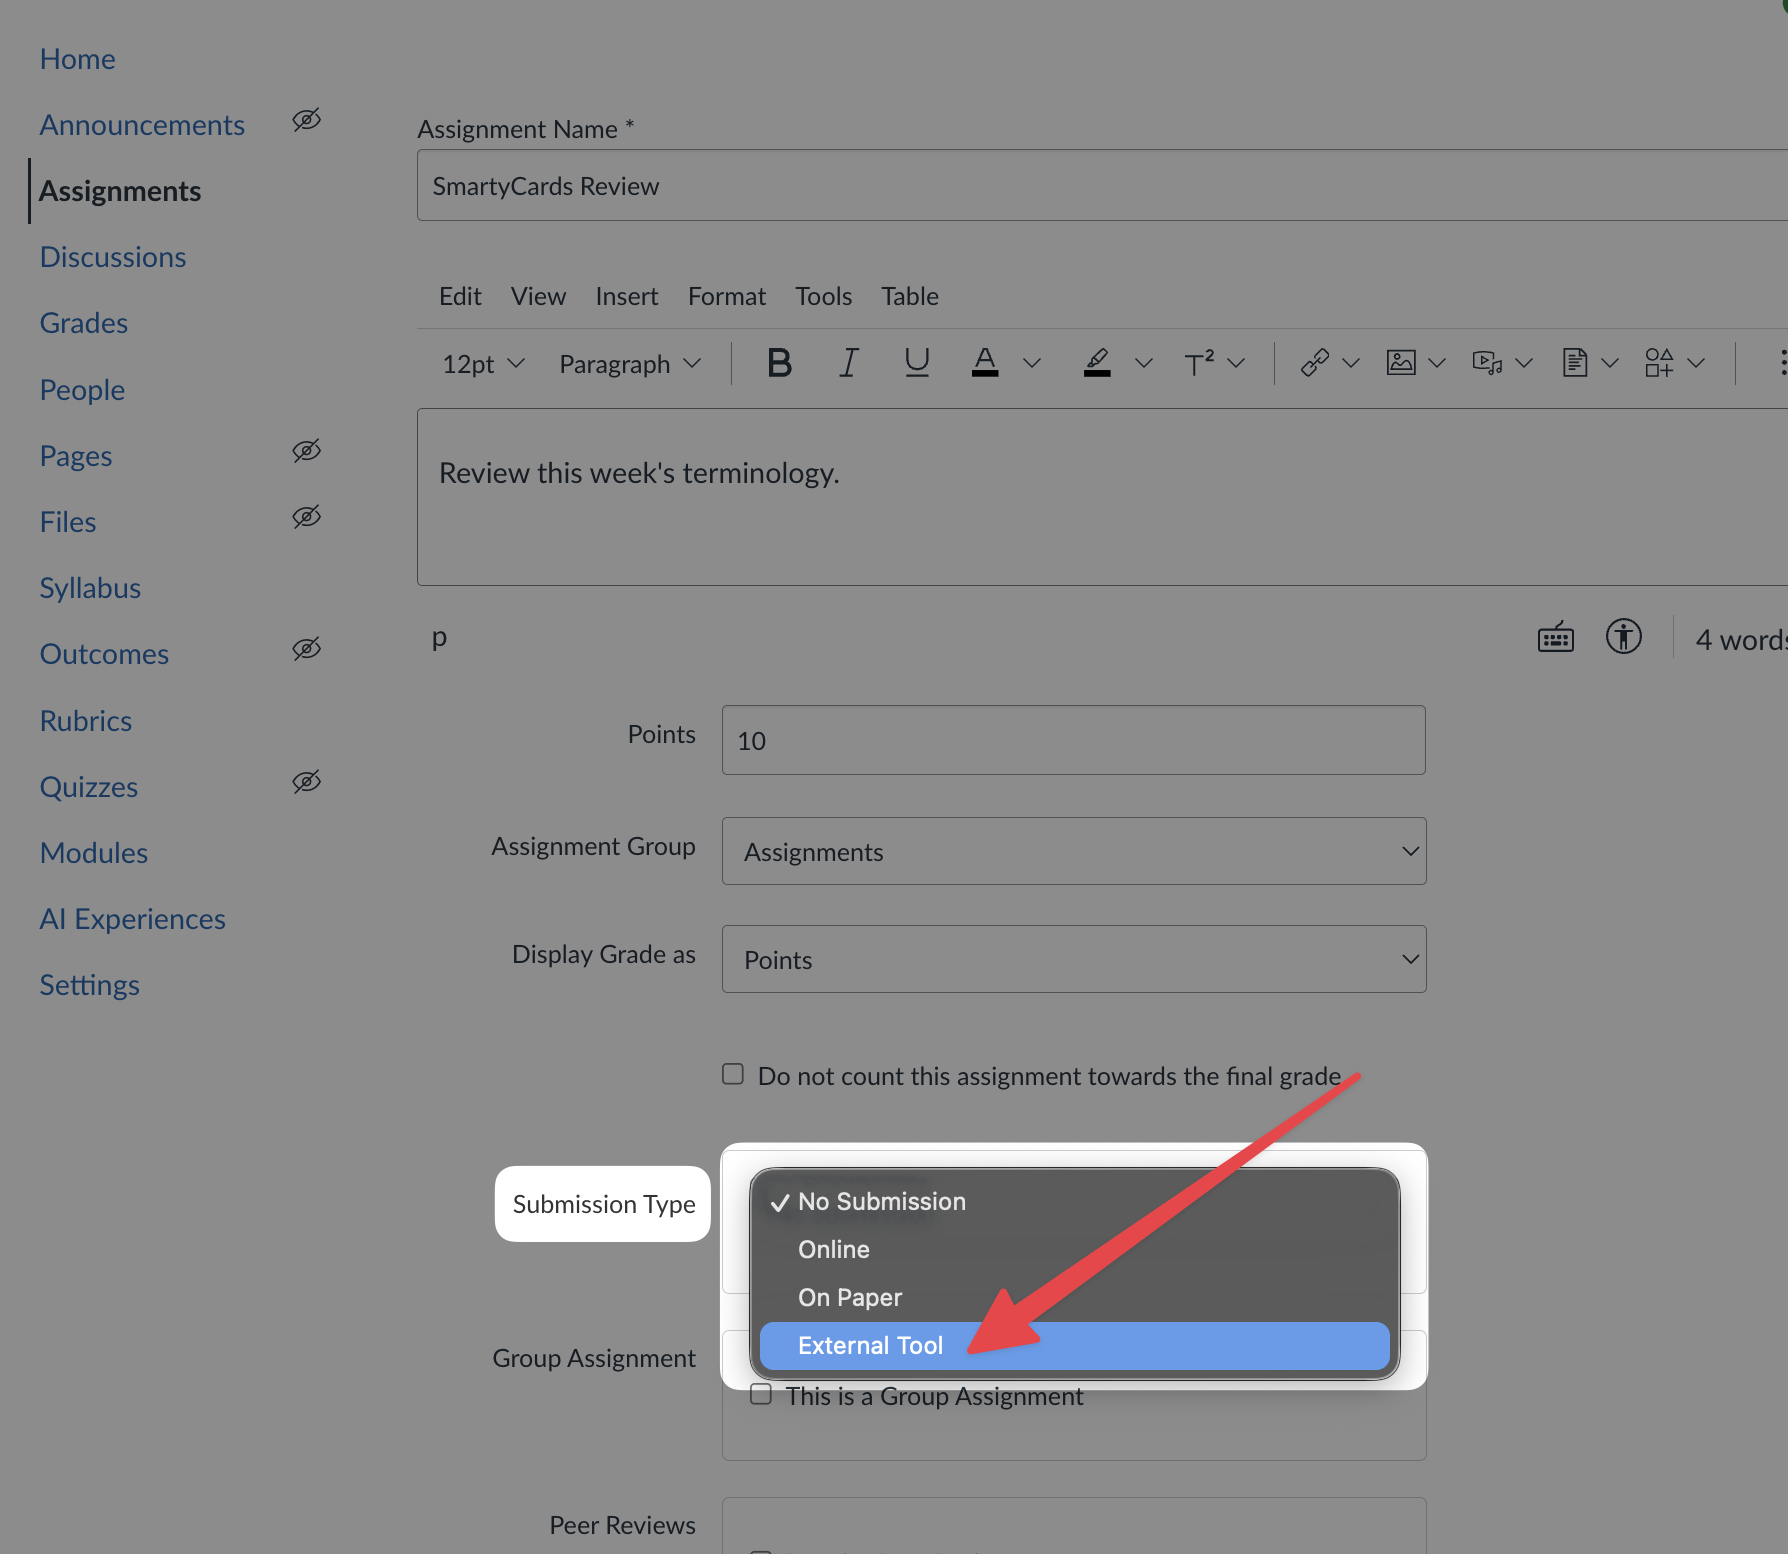Screen dimensions: 1788x1554
Task: Toggle Quizzes visibility eye icon
Action: (306, 782)
